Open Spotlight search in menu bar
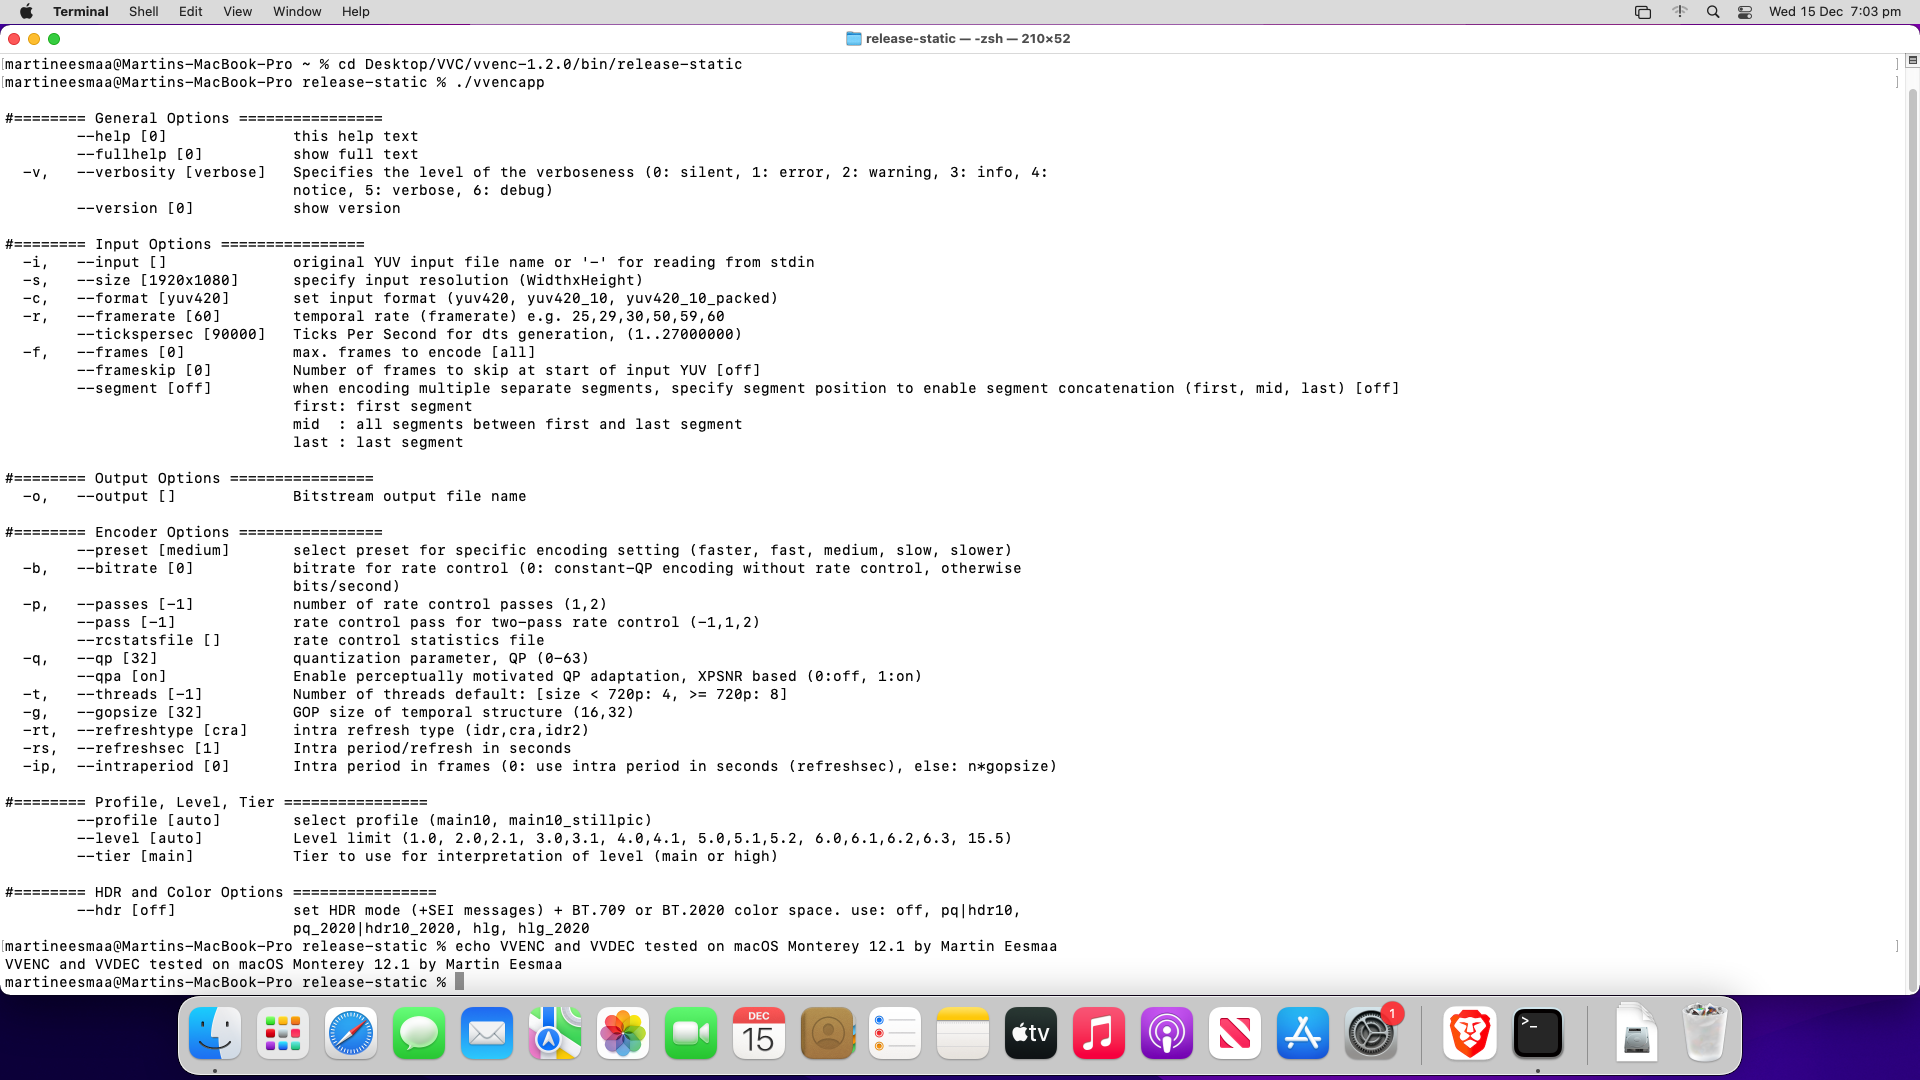The height and width of the screenshot is (1080, 1920). 1713,12
